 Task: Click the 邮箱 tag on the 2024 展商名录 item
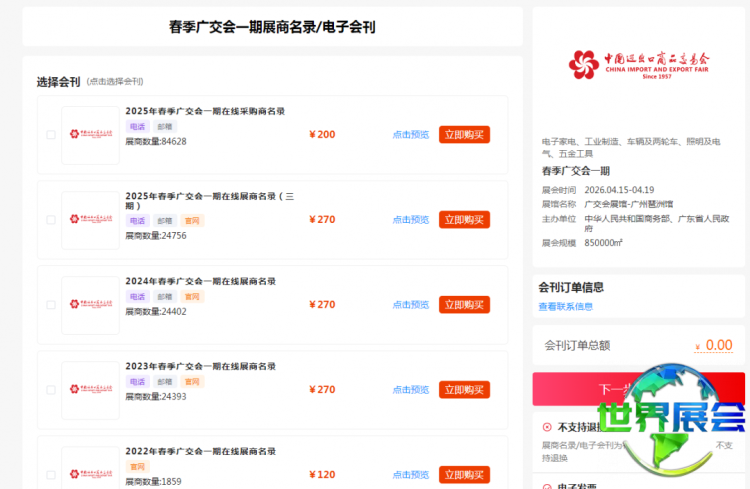[164, 297]
